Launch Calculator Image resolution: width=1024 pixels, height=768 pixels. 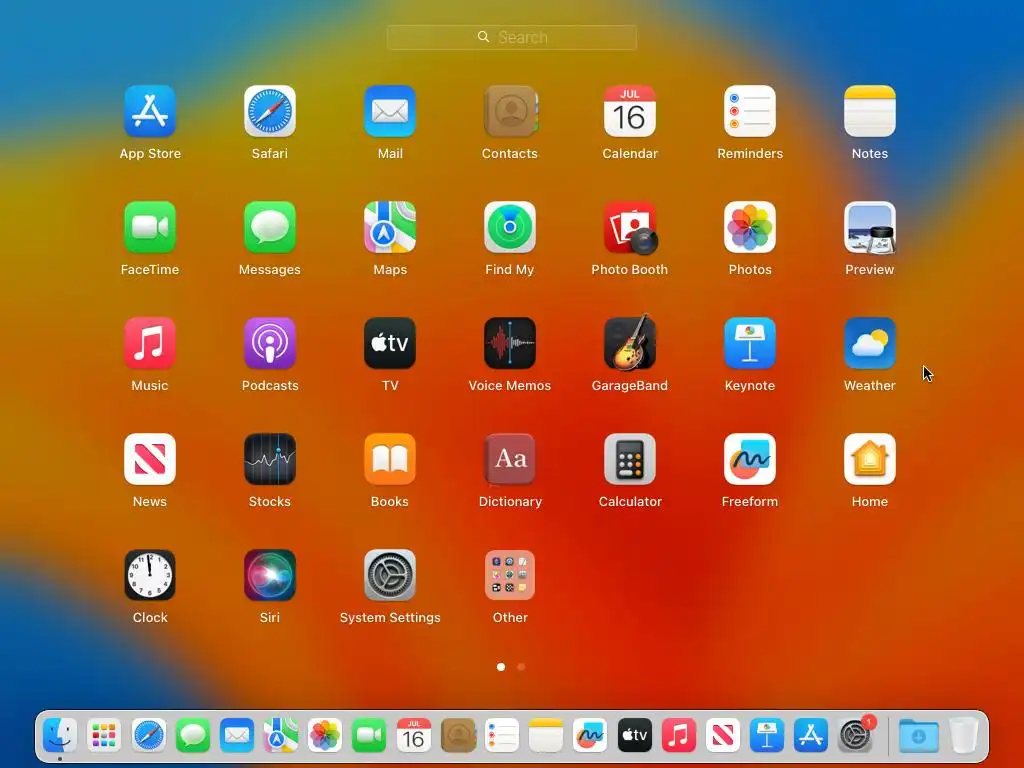630,459
